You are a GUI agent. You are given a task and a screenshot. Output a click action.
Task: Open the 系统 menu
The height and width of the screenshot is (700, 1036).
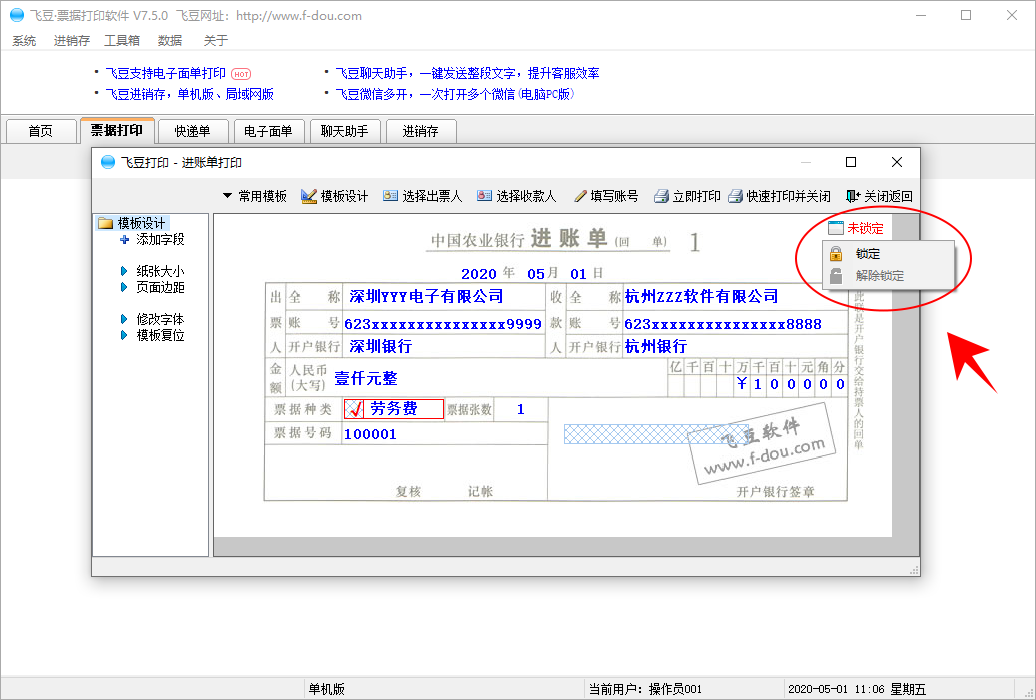(24, 41)
